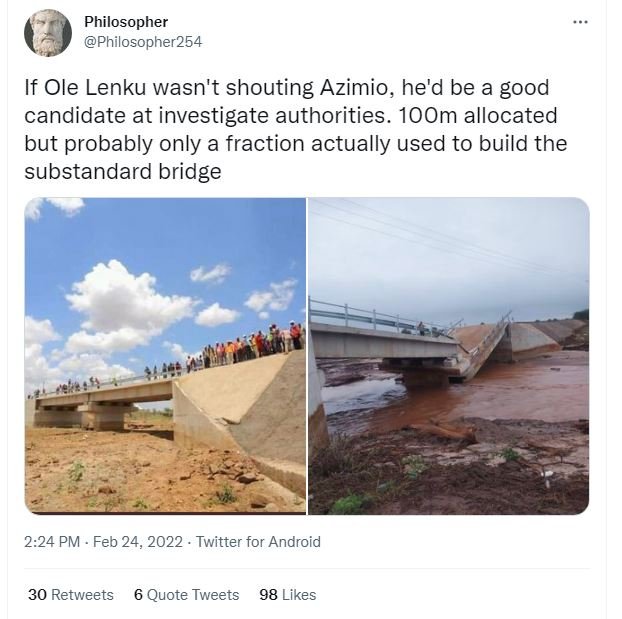Open the Twitter for Android source link
Image resolution: width=622 pixels, height=619 pixels.
point(258,542)
